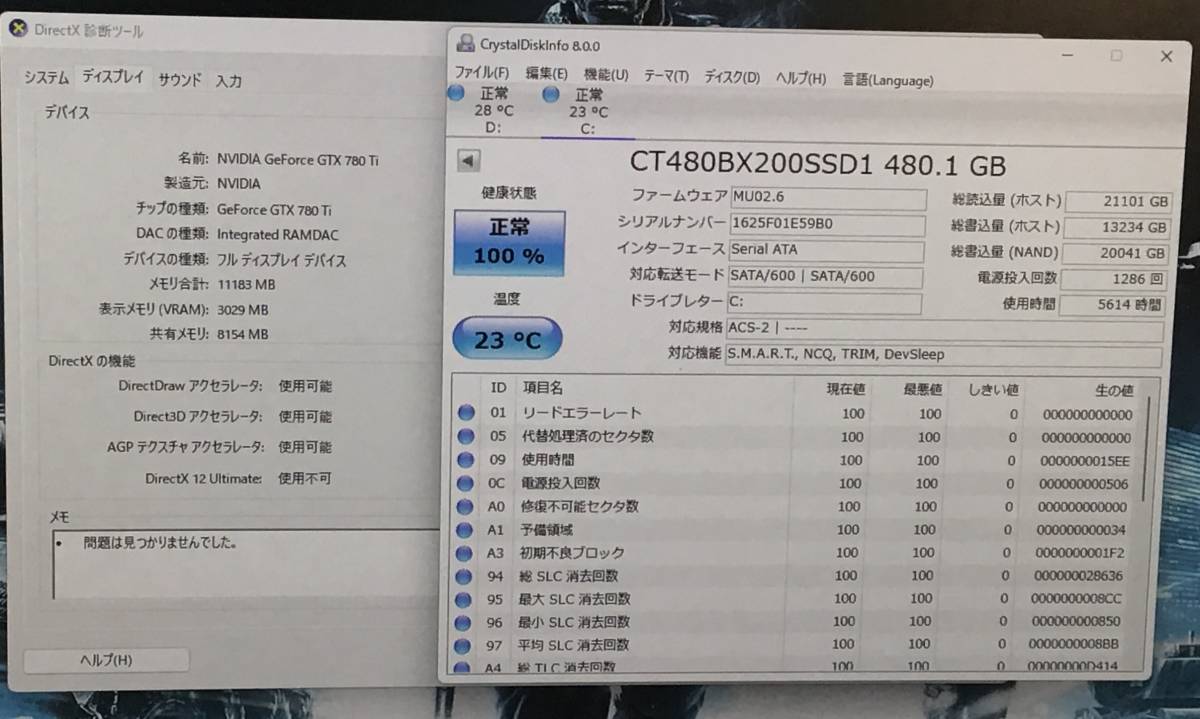Click the status dot for 電源投入回数 row
This screenshot has width=1200, height=719.
pos(466,483)
